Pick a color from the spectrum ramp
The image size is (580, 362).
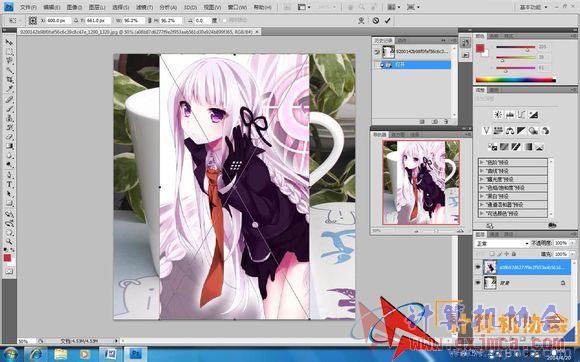[516, 80]
